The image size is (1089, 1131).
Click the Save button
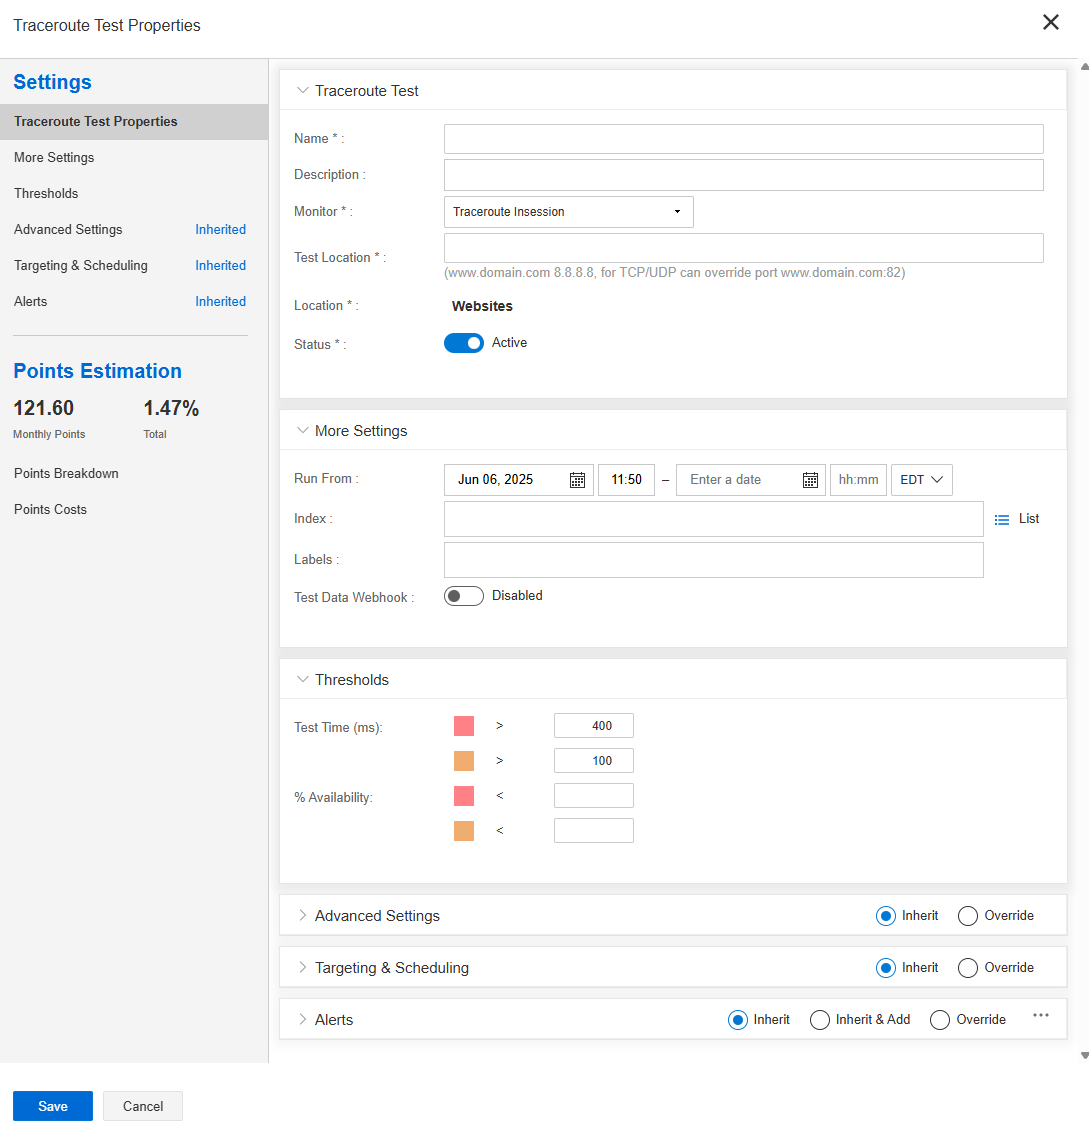click(53, 1106)
